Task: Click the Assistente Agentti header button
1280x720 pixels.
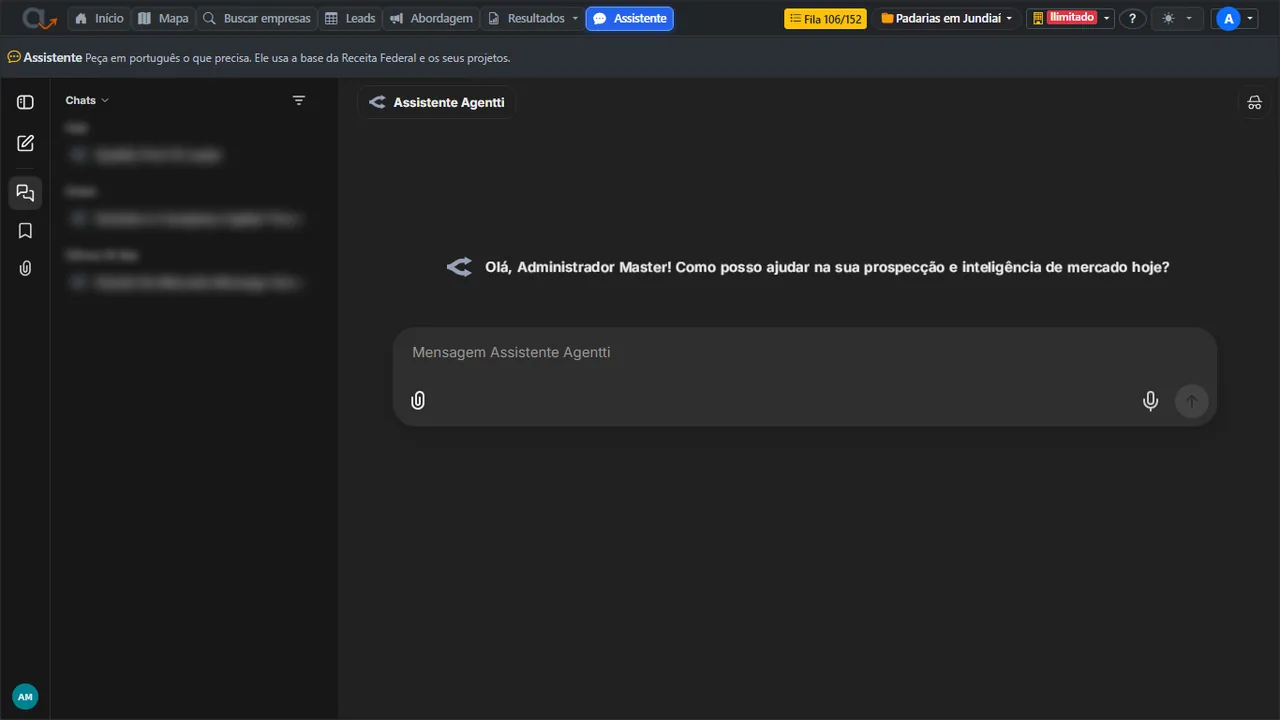Action: tap(437, 102)
